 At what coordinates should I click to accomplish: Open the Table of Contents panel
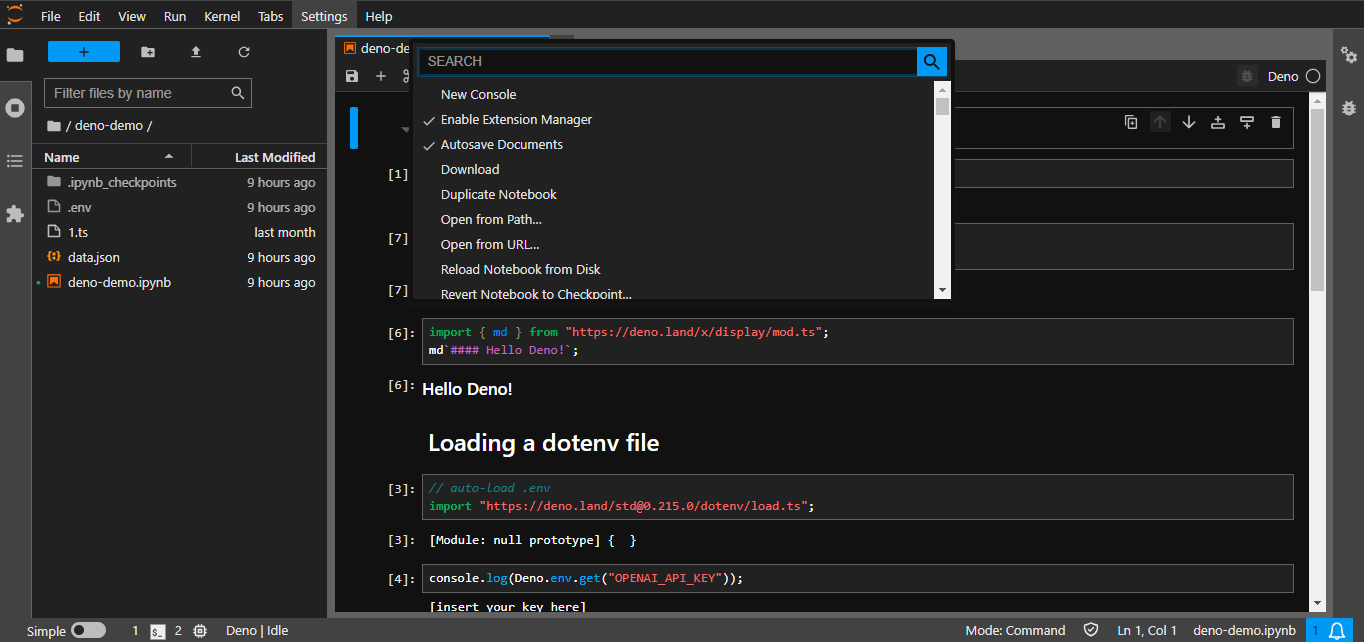click(15, 161)
